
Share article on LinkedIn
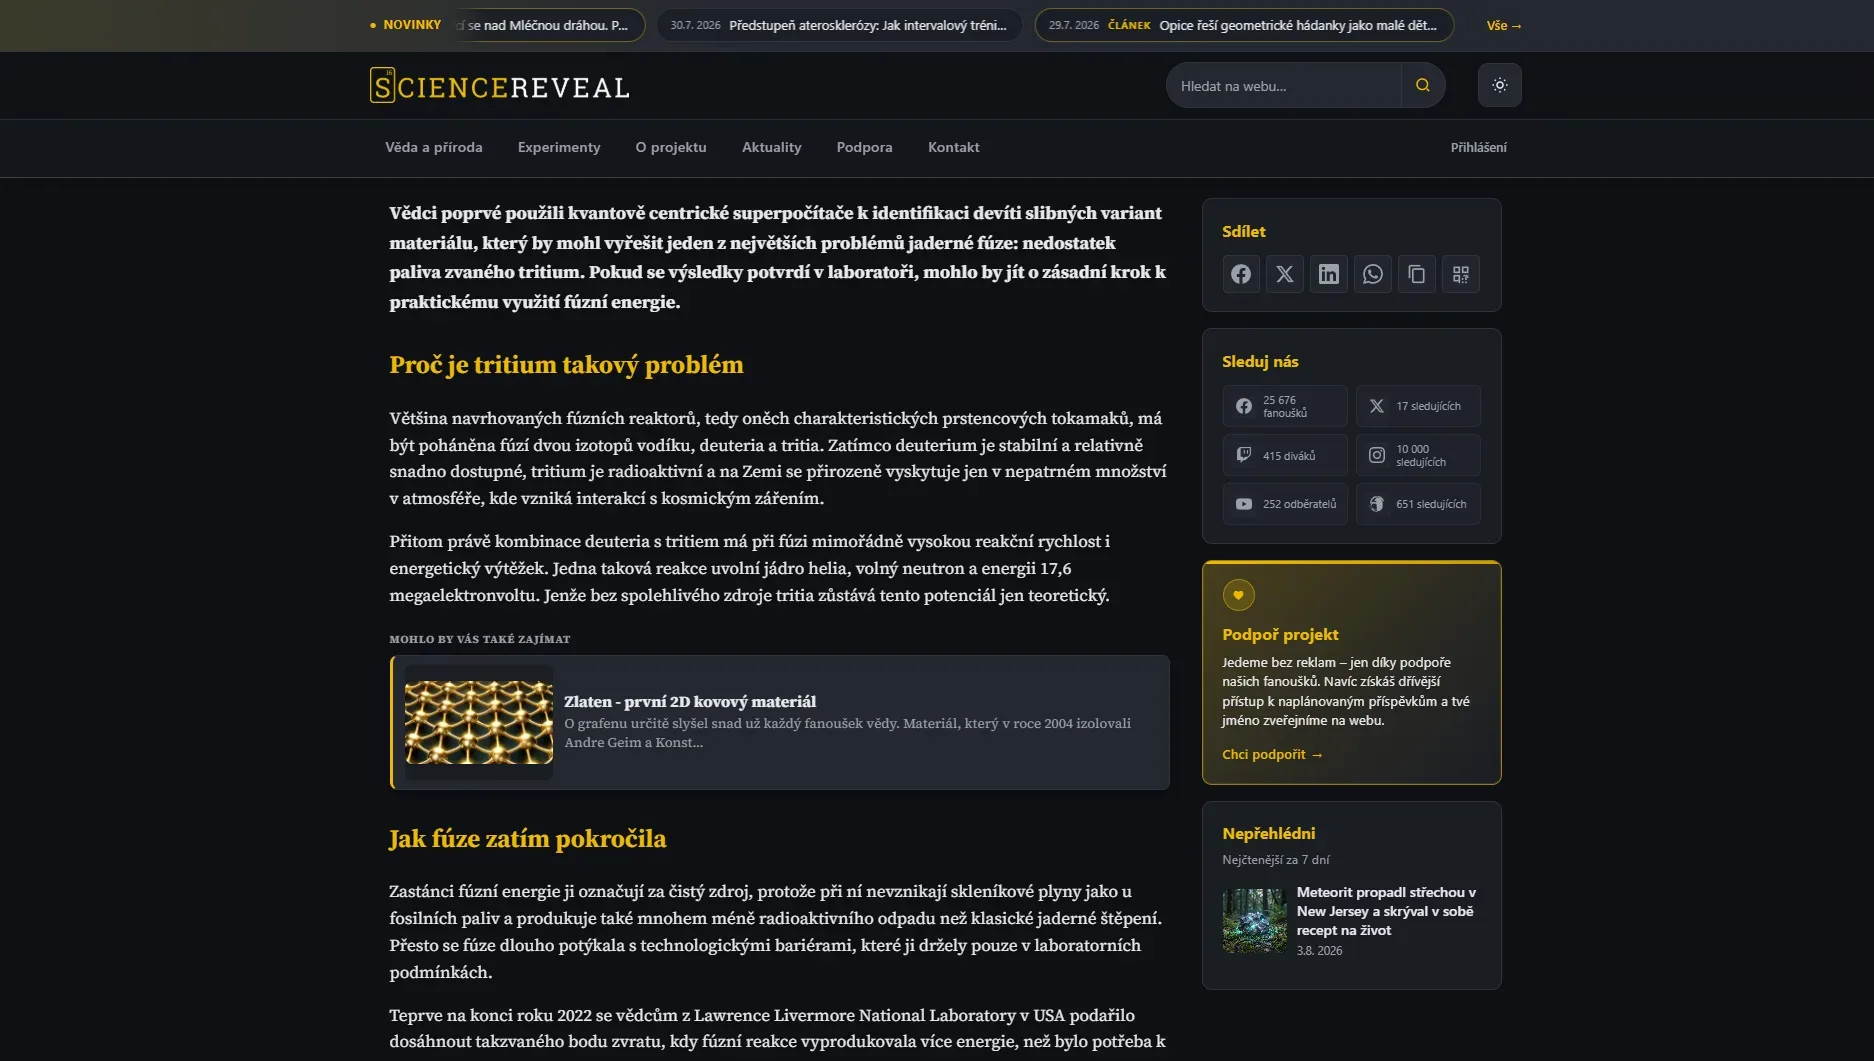pyautogui.click(x=1328, y=274)
